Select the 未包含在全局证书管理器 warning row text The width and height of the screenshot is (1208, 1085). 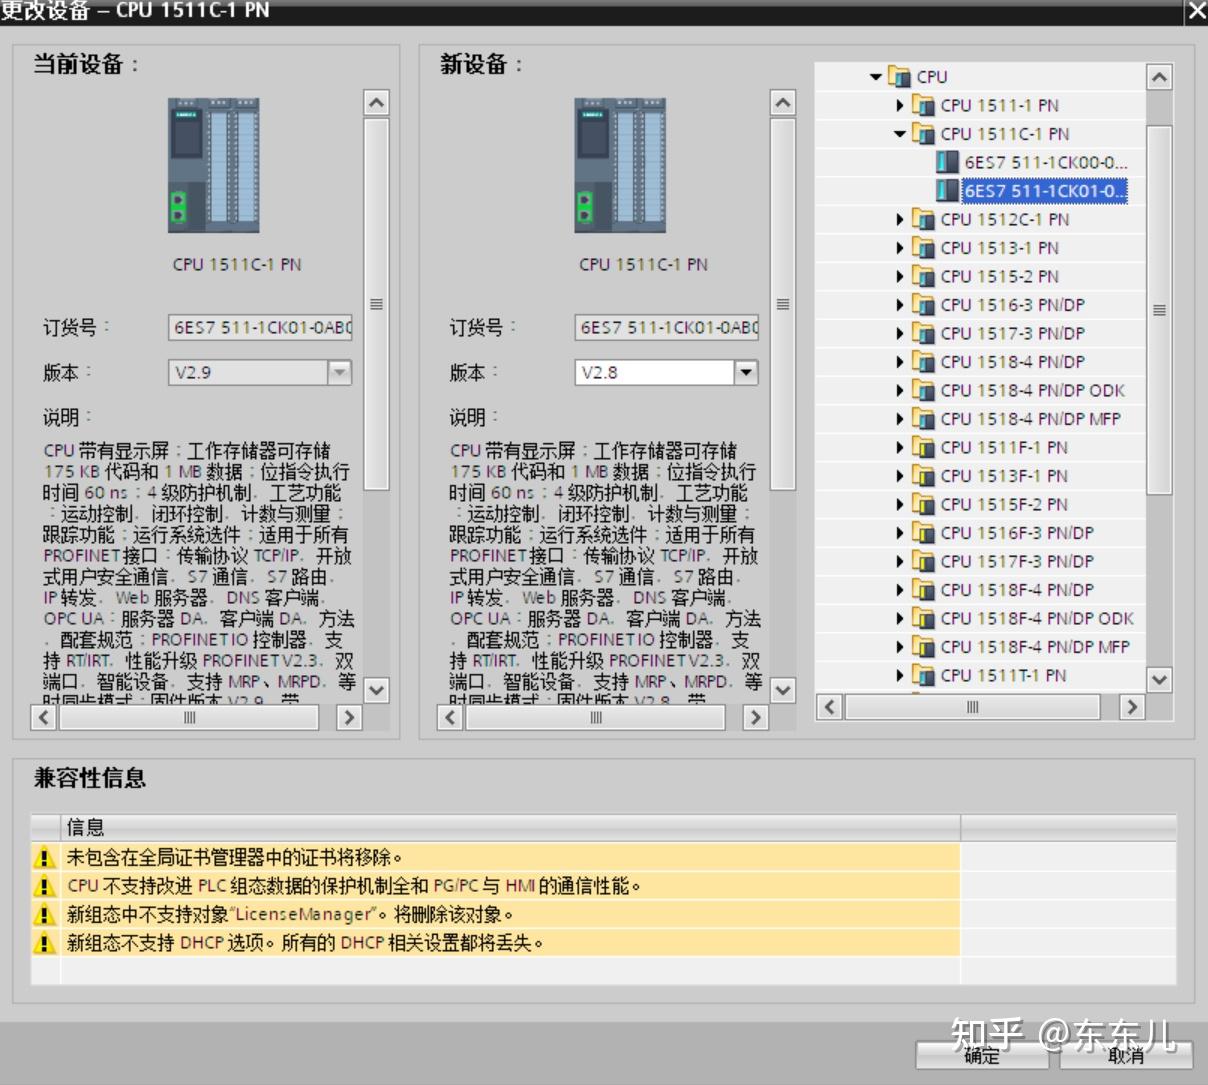(x=234, y=857)
